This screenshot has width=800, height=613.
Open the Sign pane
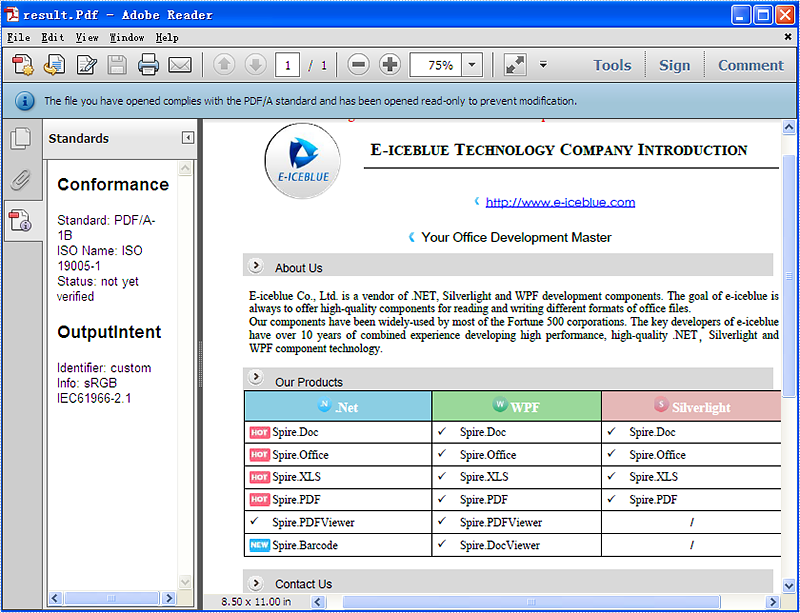coord(674,65)
